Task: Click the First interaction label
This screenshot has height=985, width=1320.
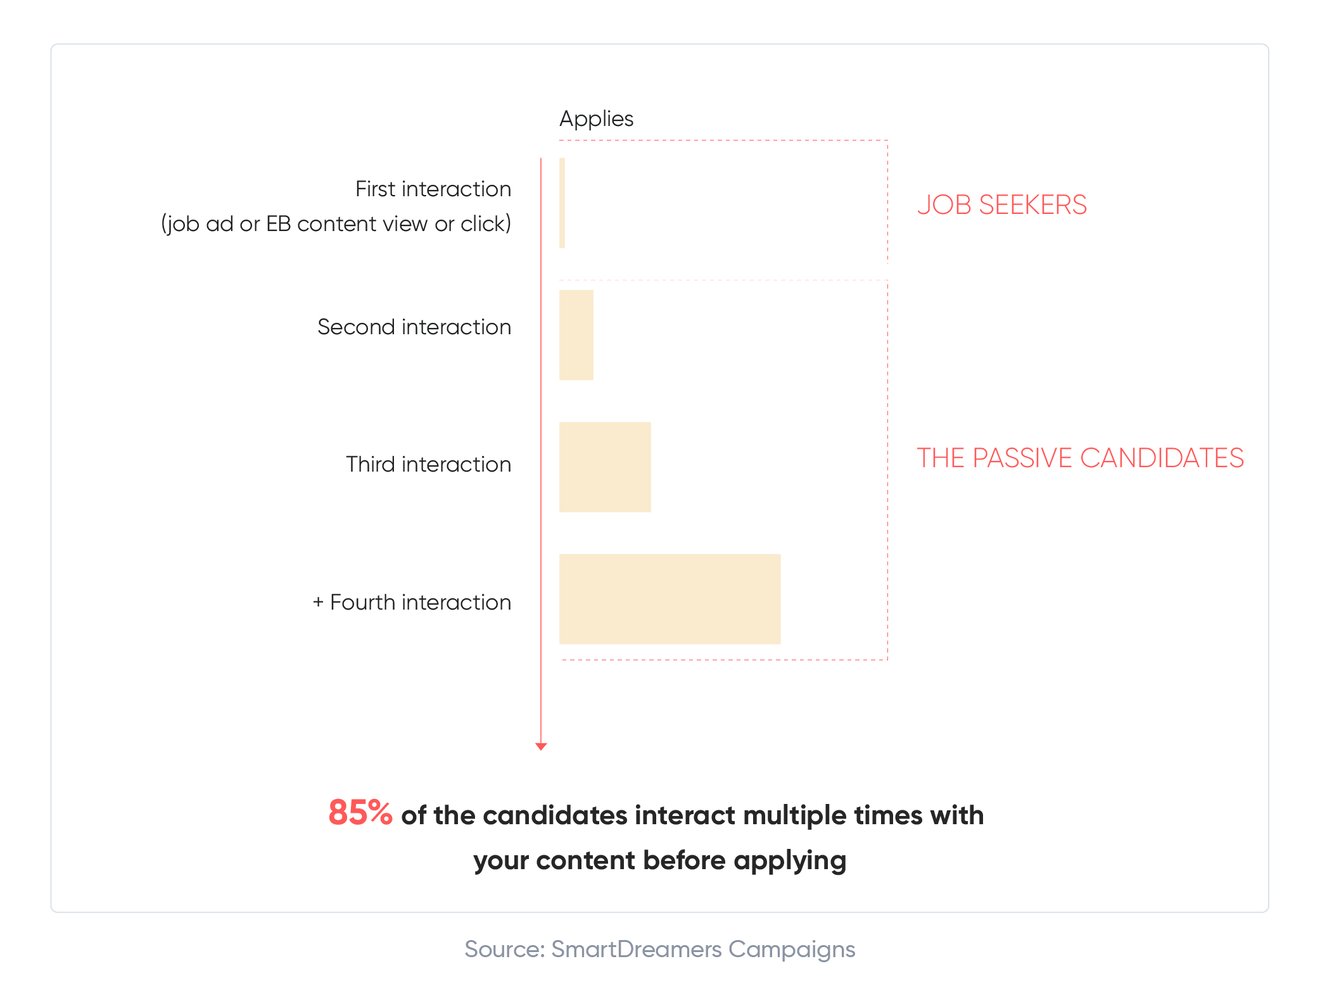Action: point(433,189)
